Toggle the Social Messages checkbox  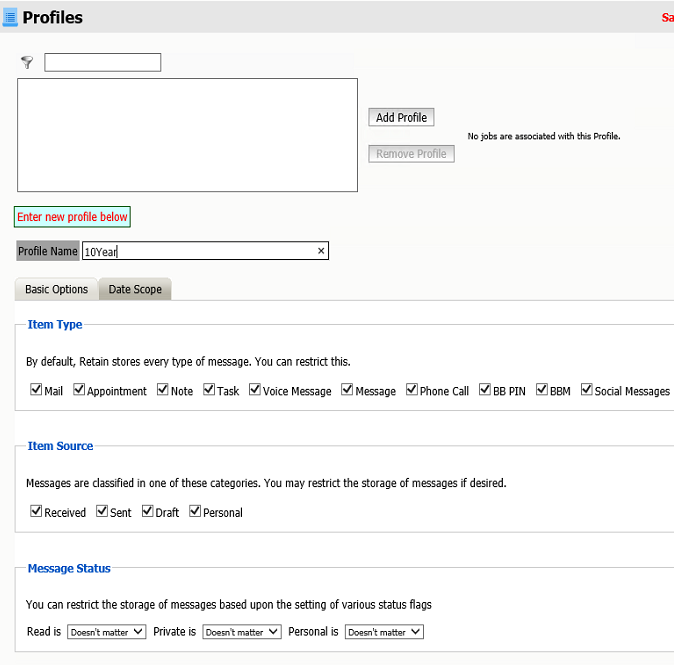point(587,390)
